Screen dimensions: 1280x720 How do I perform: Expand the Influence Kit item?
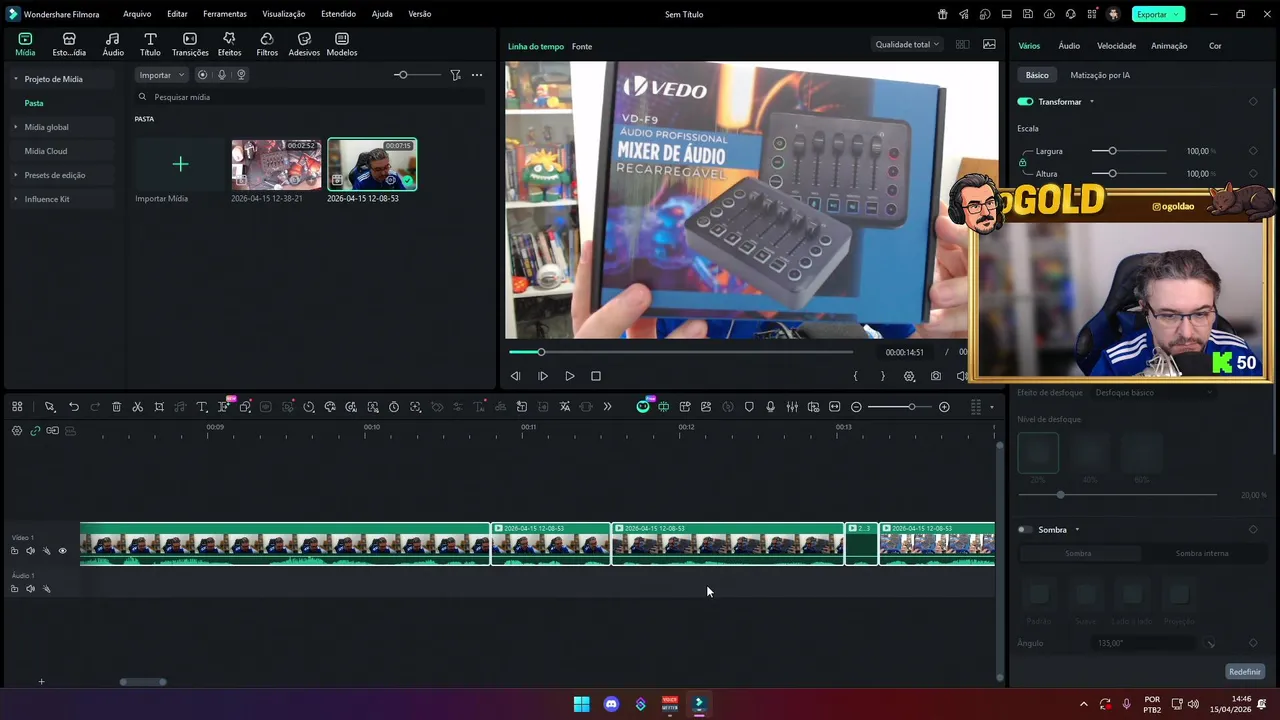click(x=15, y=199)
